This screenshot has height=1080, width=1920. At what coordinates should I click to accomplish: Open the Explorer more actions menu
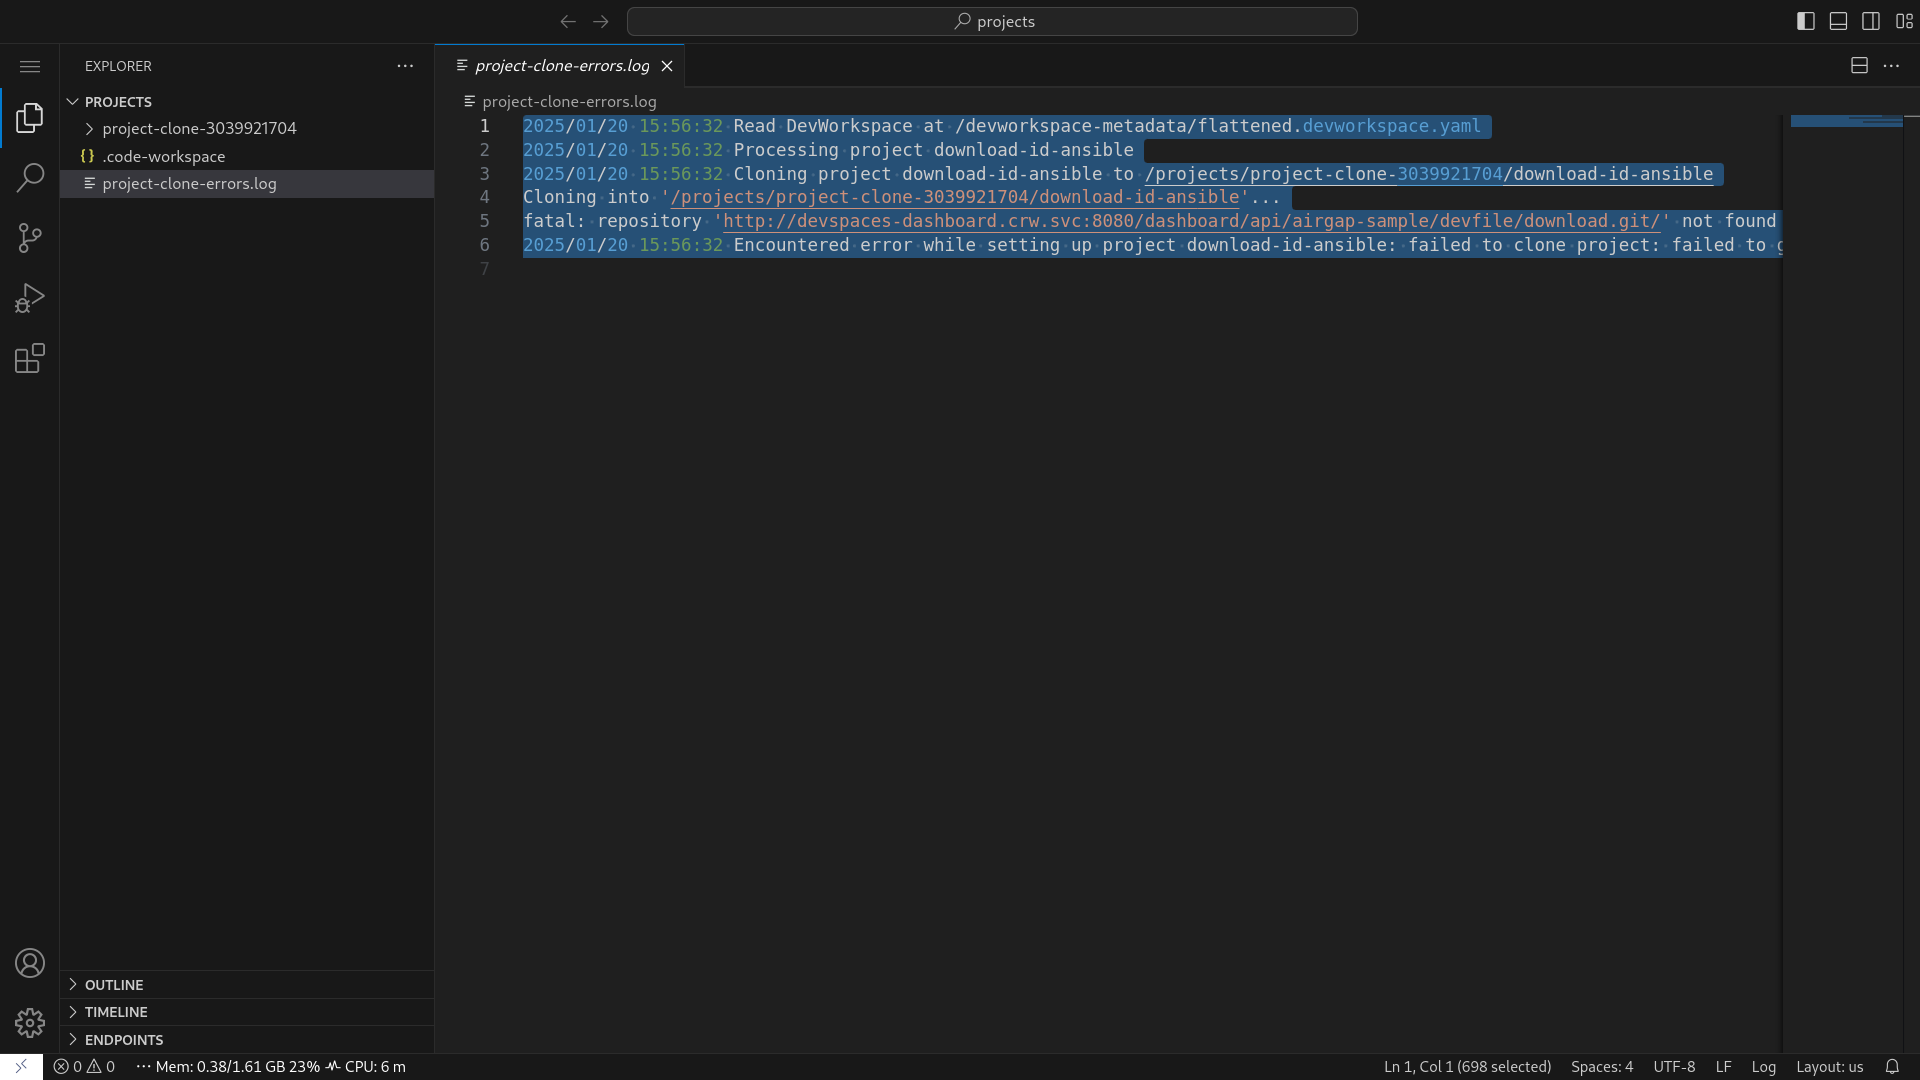(405, 66)
